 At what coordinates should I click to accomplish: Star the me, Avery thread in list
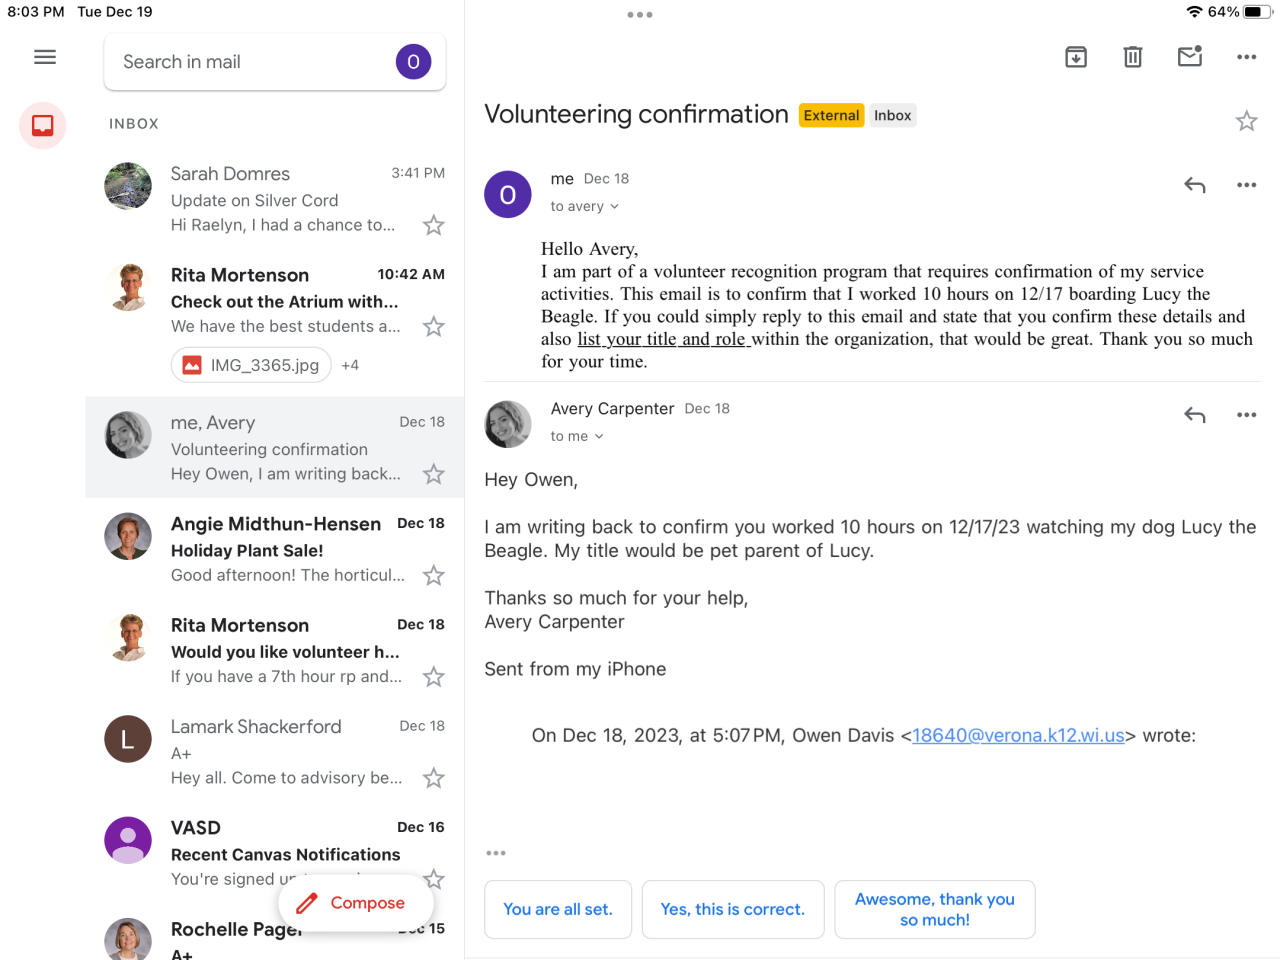pyautogui.click(x=433, y=474)
